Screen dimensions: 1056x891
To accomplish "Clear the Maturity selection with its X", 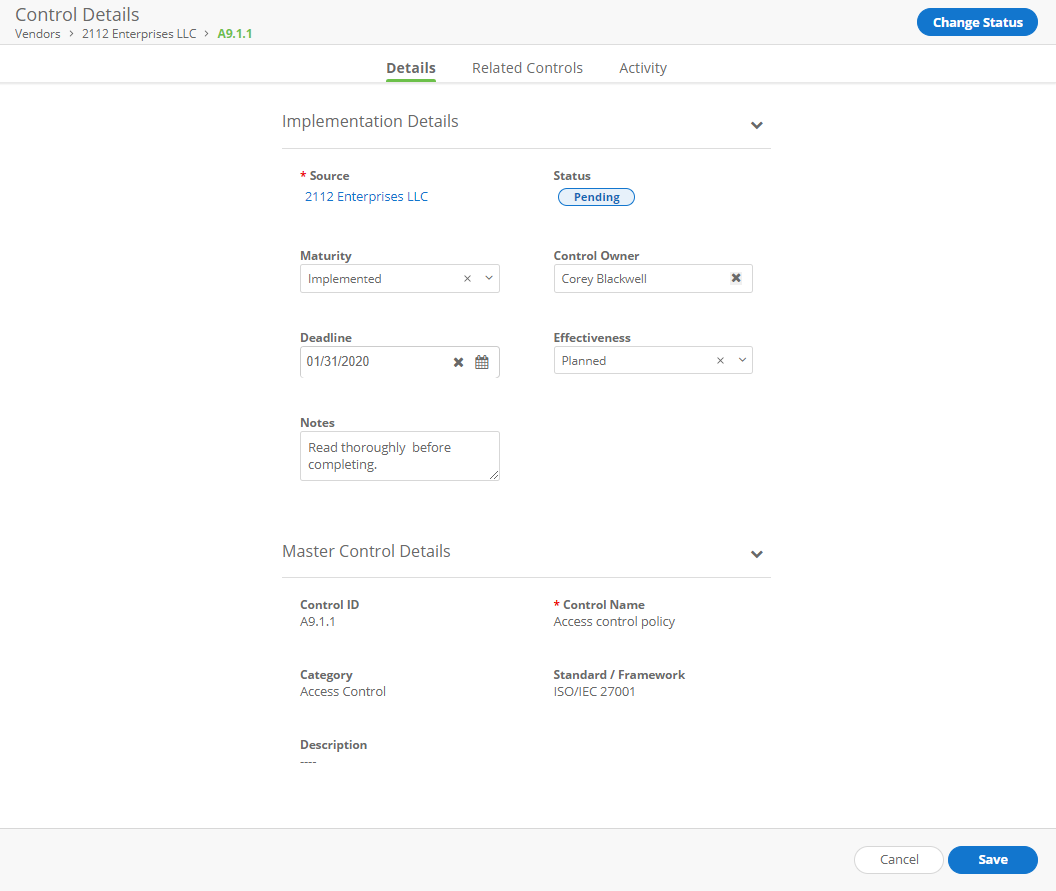I will (466, 278).
